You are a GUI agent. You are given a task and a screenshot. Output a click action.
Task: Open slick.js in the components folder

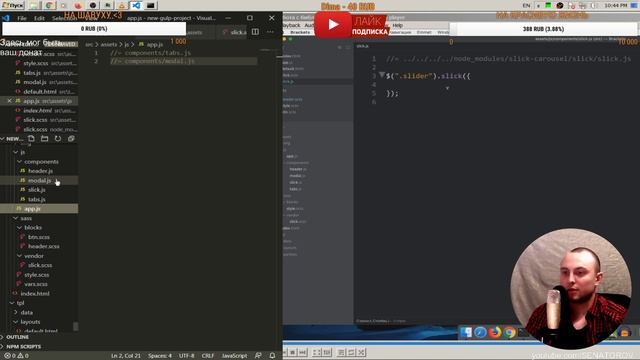tap(36, 190)
